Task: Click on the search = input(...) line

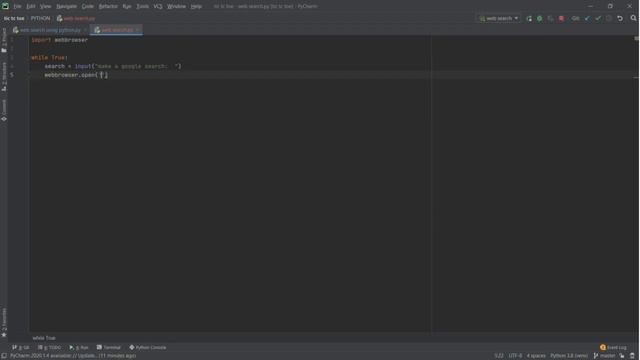Action: 113,66
